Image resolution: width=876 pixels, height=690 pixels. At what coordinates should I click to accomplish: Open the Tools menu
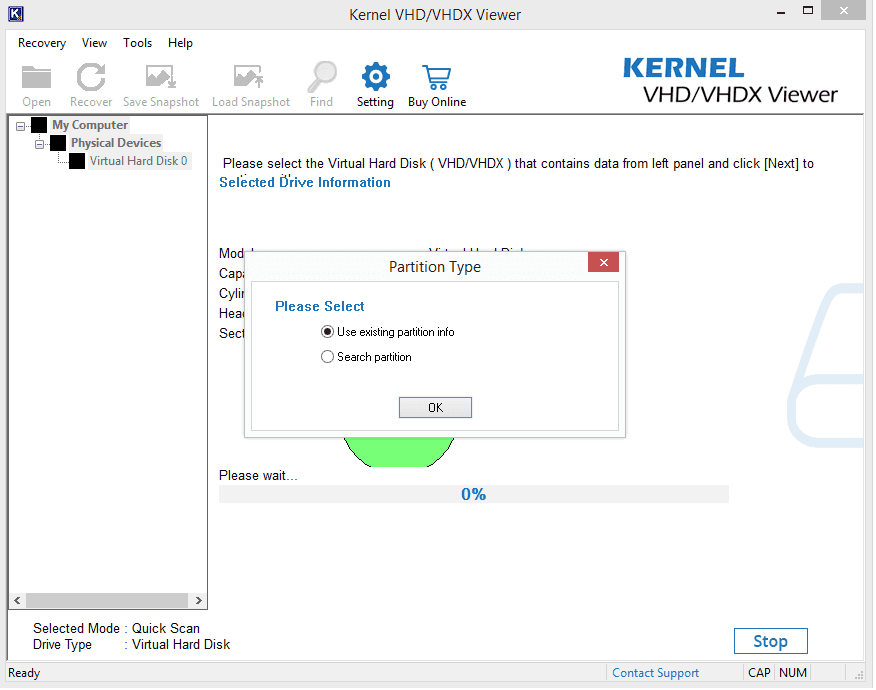click(x=138, y=43)
